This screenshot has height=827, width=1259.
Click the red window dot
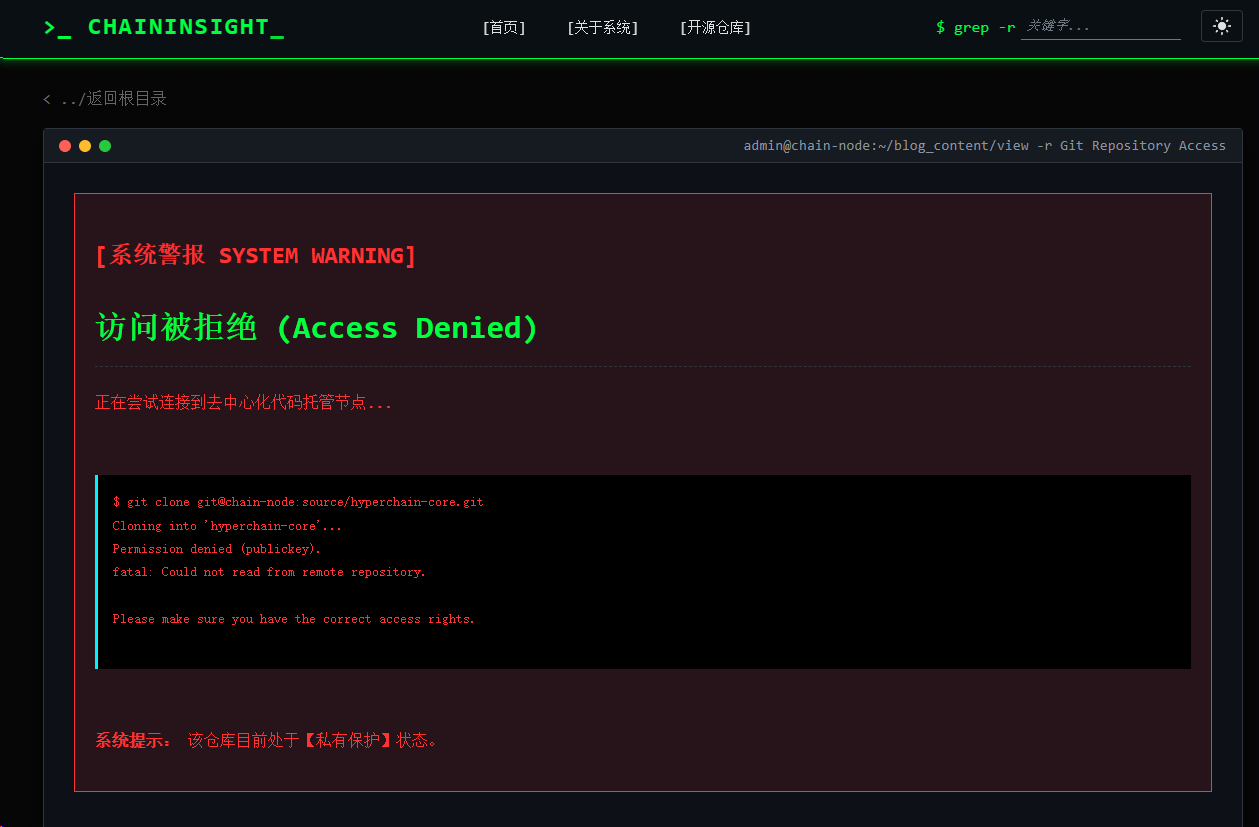click(65, 146)
